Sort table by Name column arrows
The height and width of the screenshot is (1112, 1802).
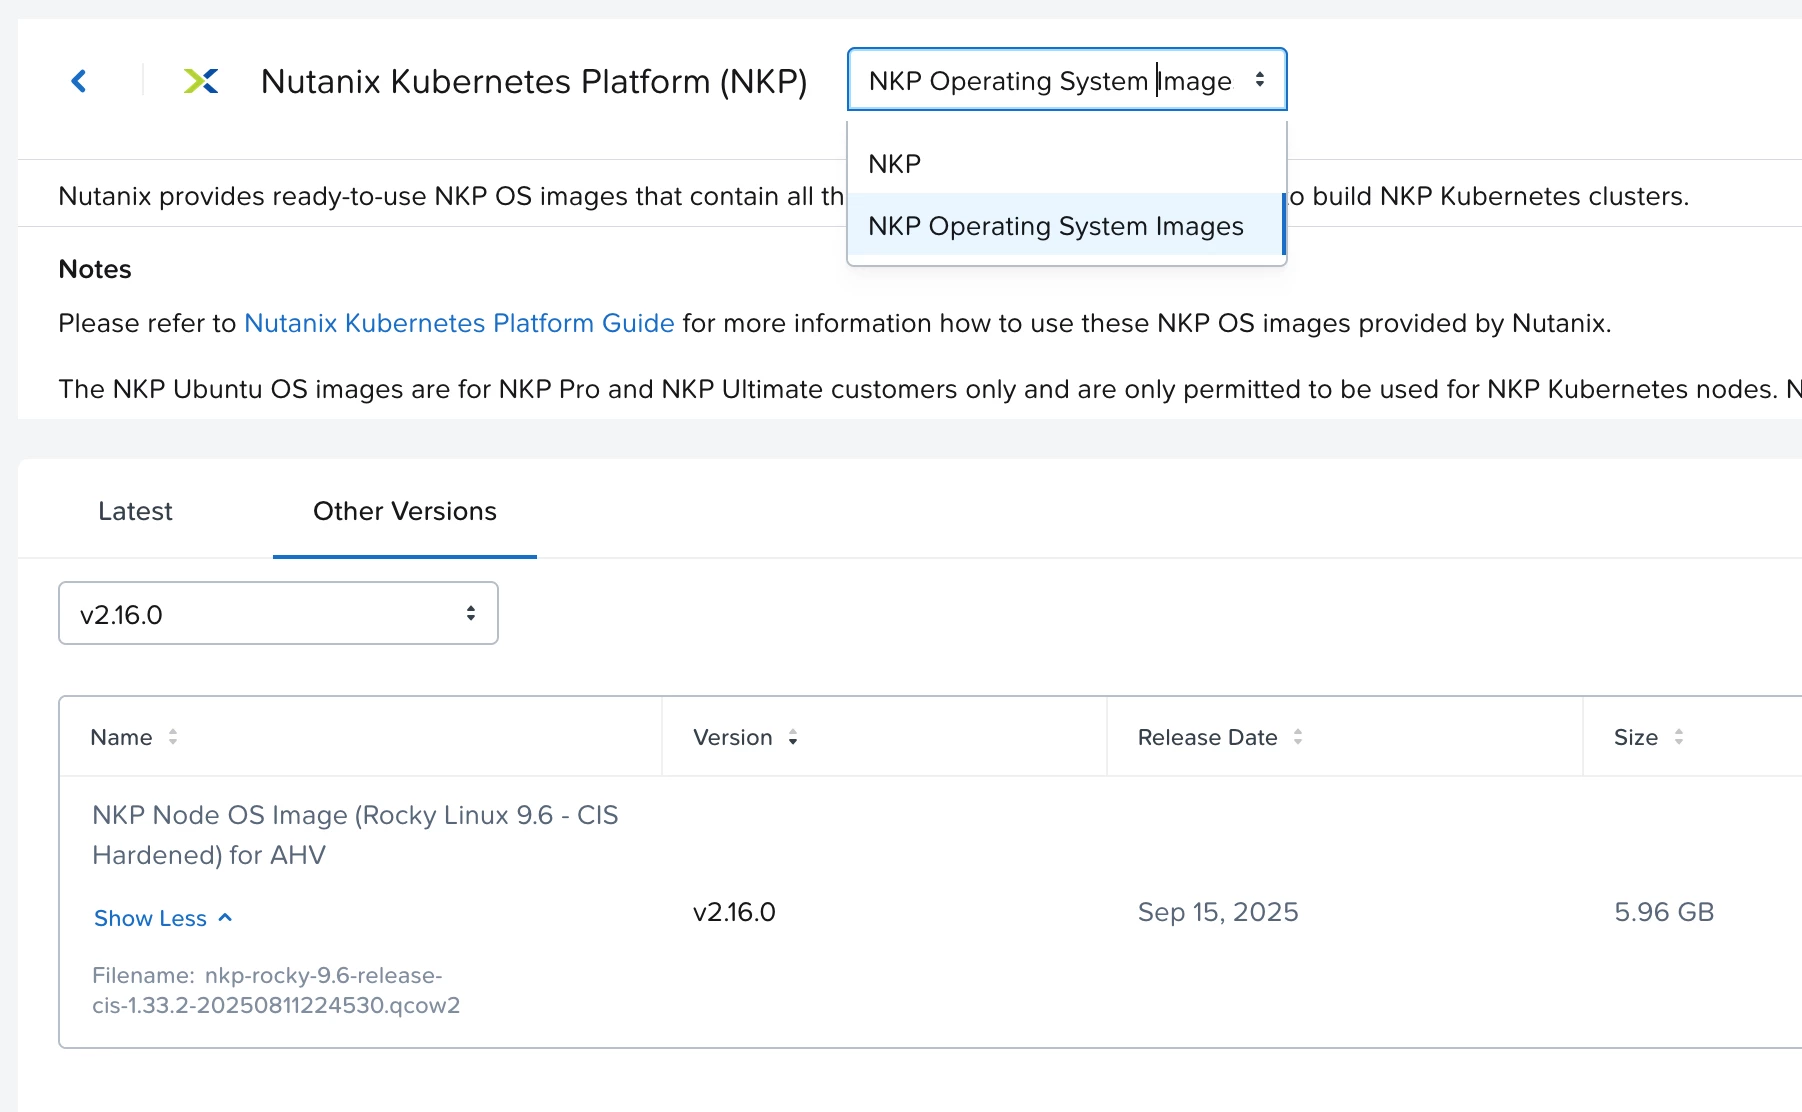[173, 737]
